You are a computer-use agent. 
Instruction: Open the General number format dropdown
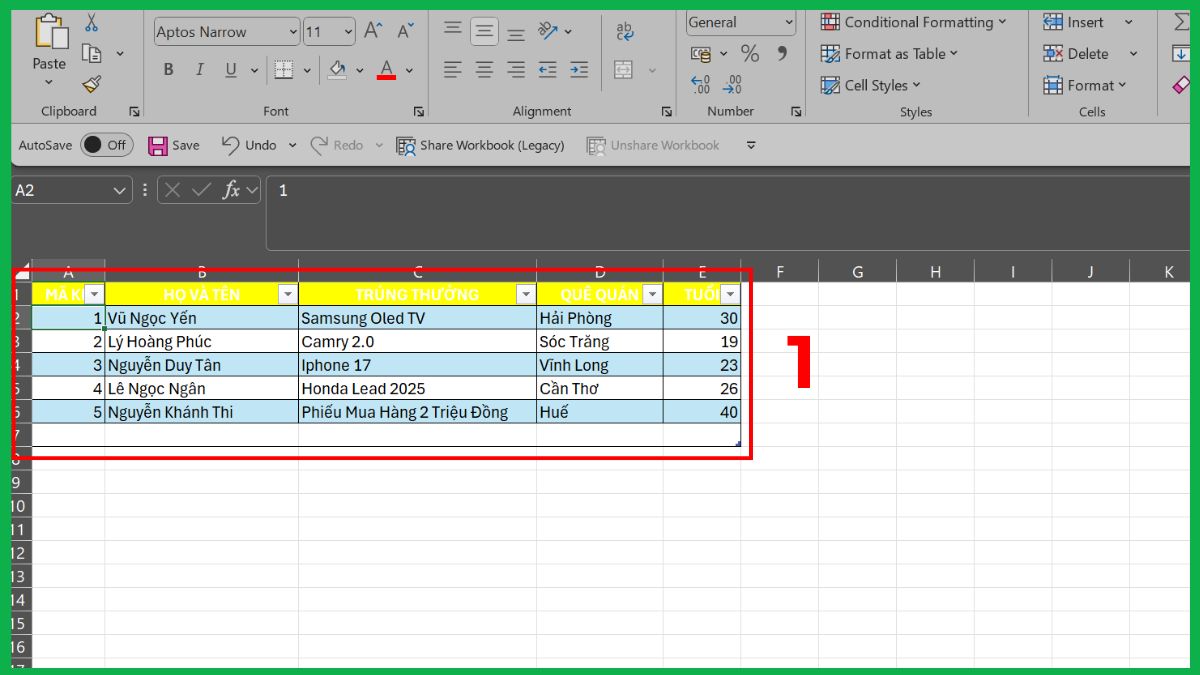pos(739,21)
